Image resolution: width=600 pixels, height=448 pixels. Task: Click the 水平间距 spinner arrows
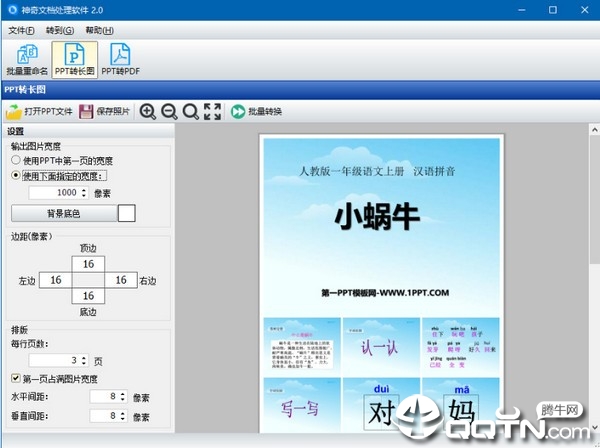(x=122, y=396)
